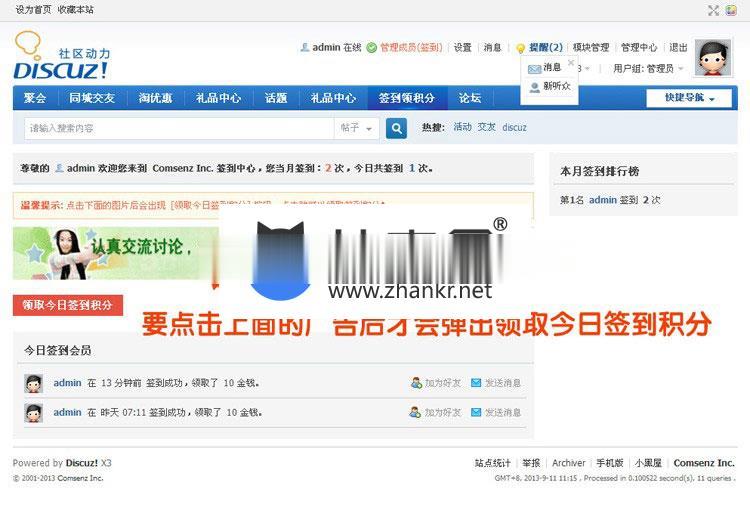Click the colorful icon at top-right corner
Screen dimensions: 750x523
coord(731,10)
